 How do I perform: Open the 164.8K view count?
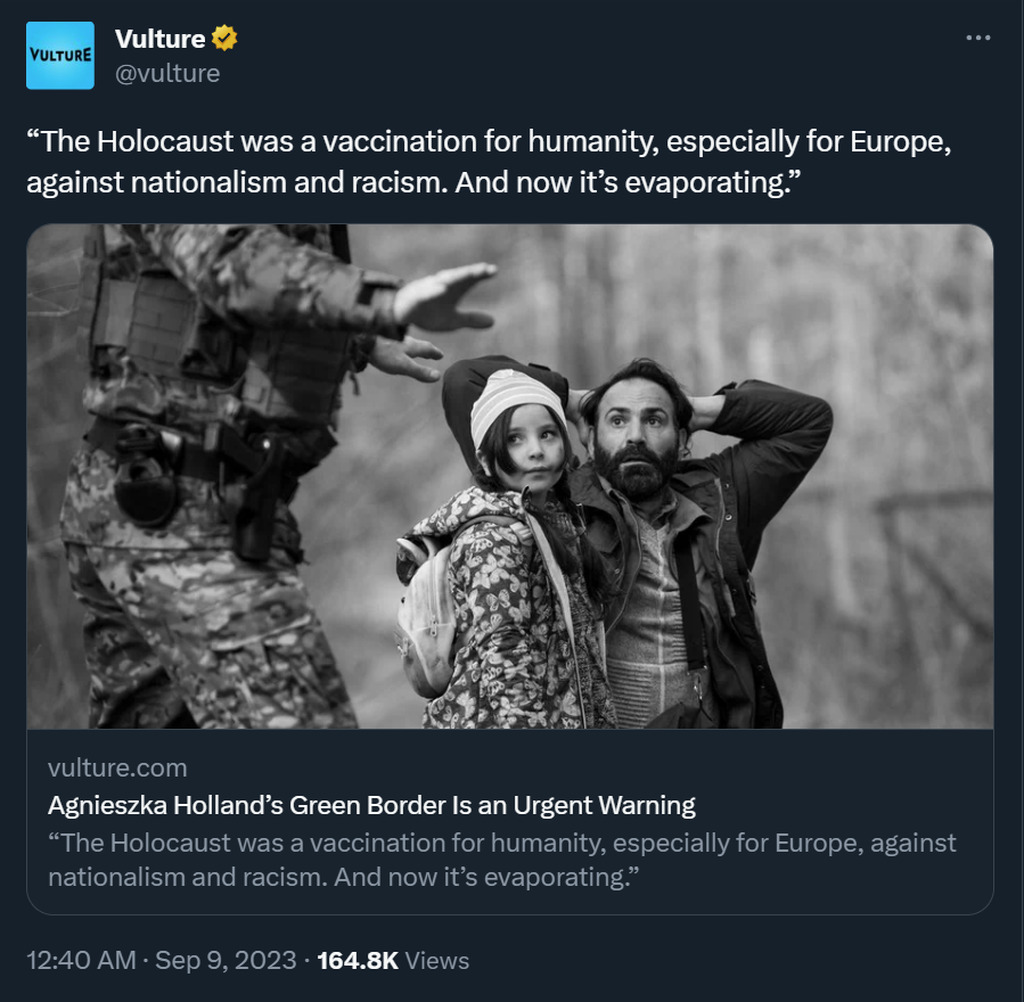(357, 960)
